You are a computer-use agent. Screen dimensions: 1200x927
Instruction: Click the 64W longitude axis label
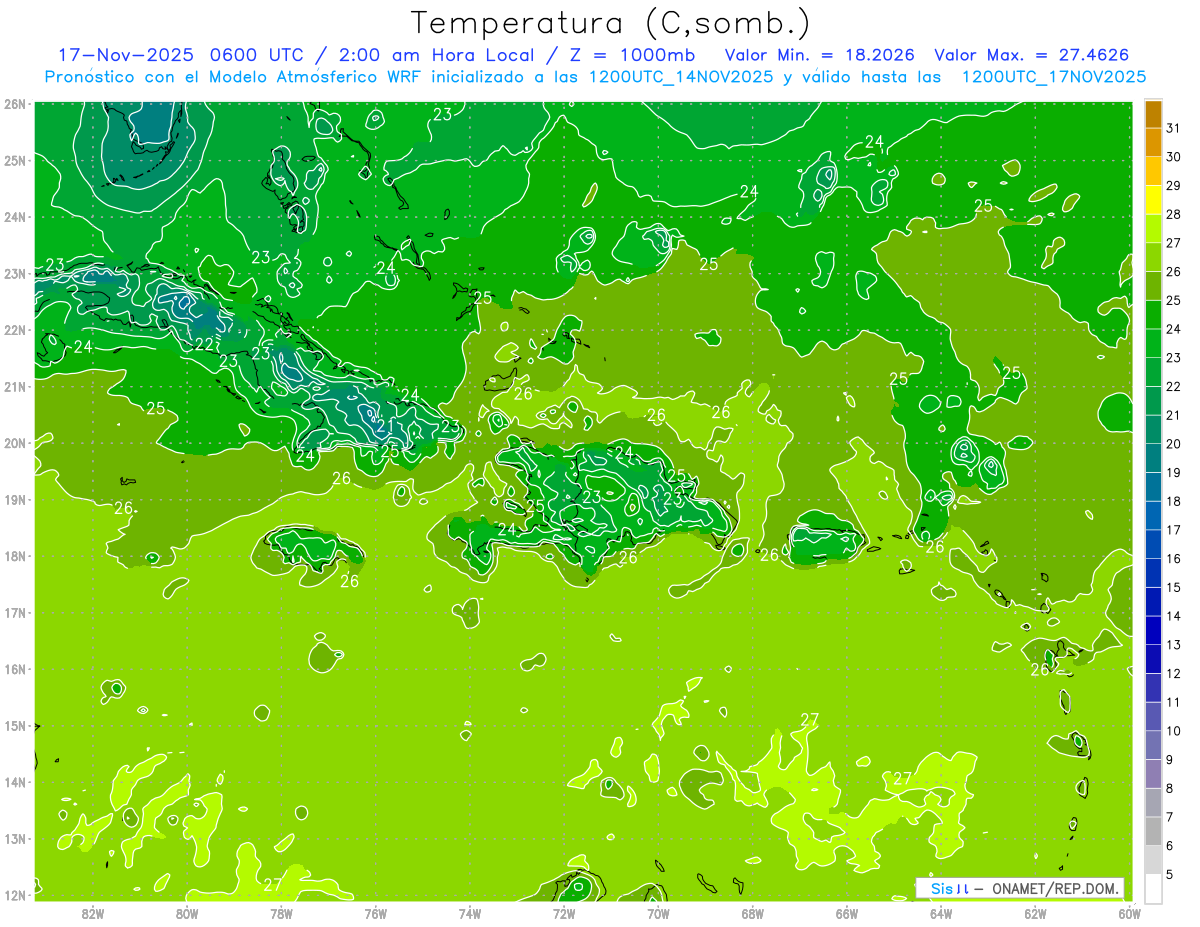(x=941, y=913)
